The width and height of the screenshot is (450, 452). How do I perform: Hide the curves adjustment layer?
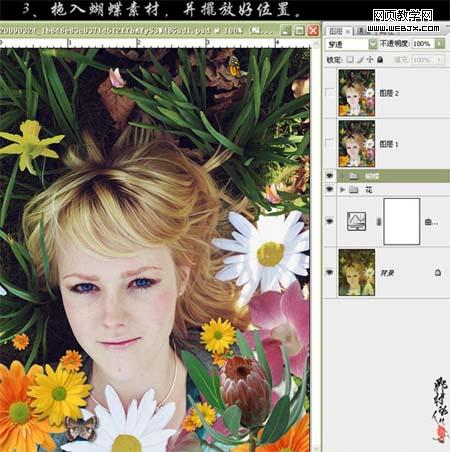tap(330, 221)
